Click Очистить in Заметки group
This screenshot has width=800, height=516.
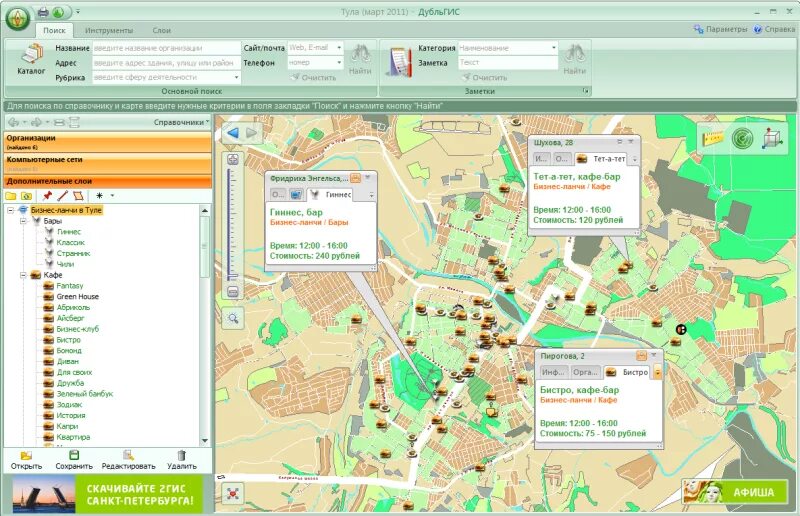[485, 78]
